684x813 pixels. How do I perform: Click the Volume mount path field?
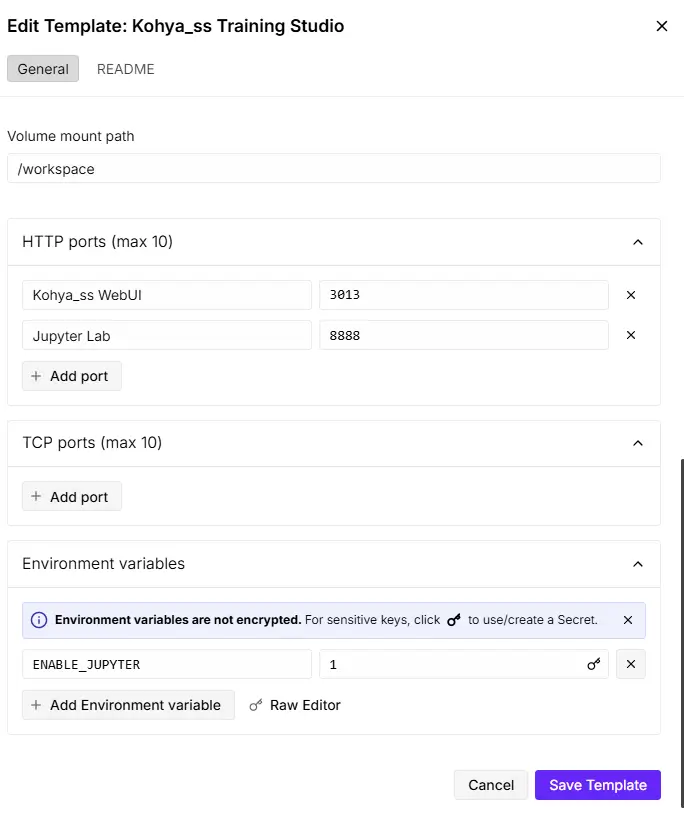tap(333, 169)
